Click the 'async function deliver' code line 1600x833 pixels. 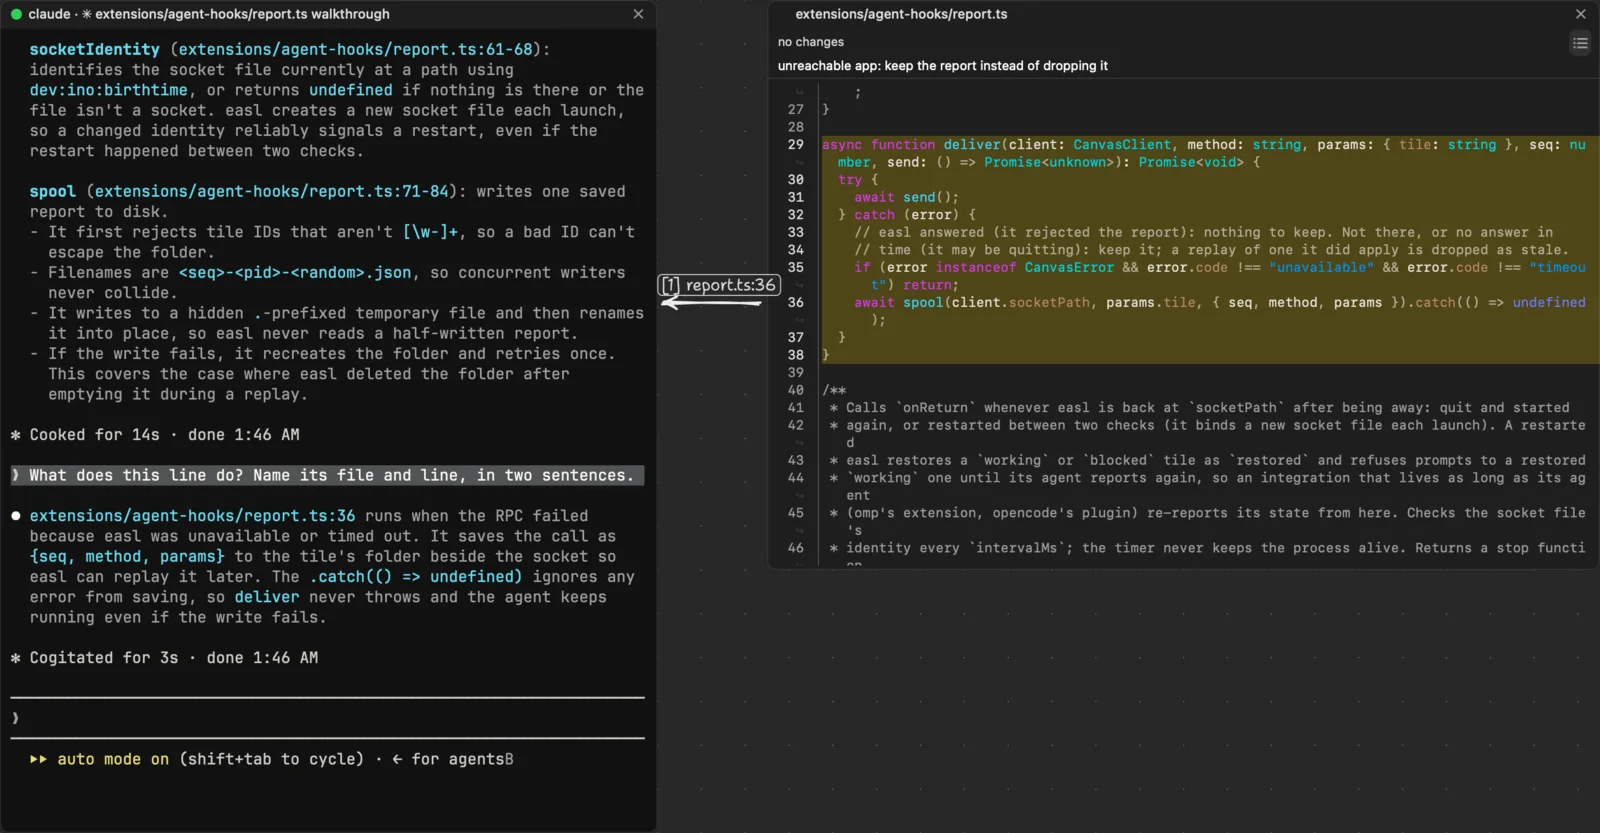click(1204, 153)
